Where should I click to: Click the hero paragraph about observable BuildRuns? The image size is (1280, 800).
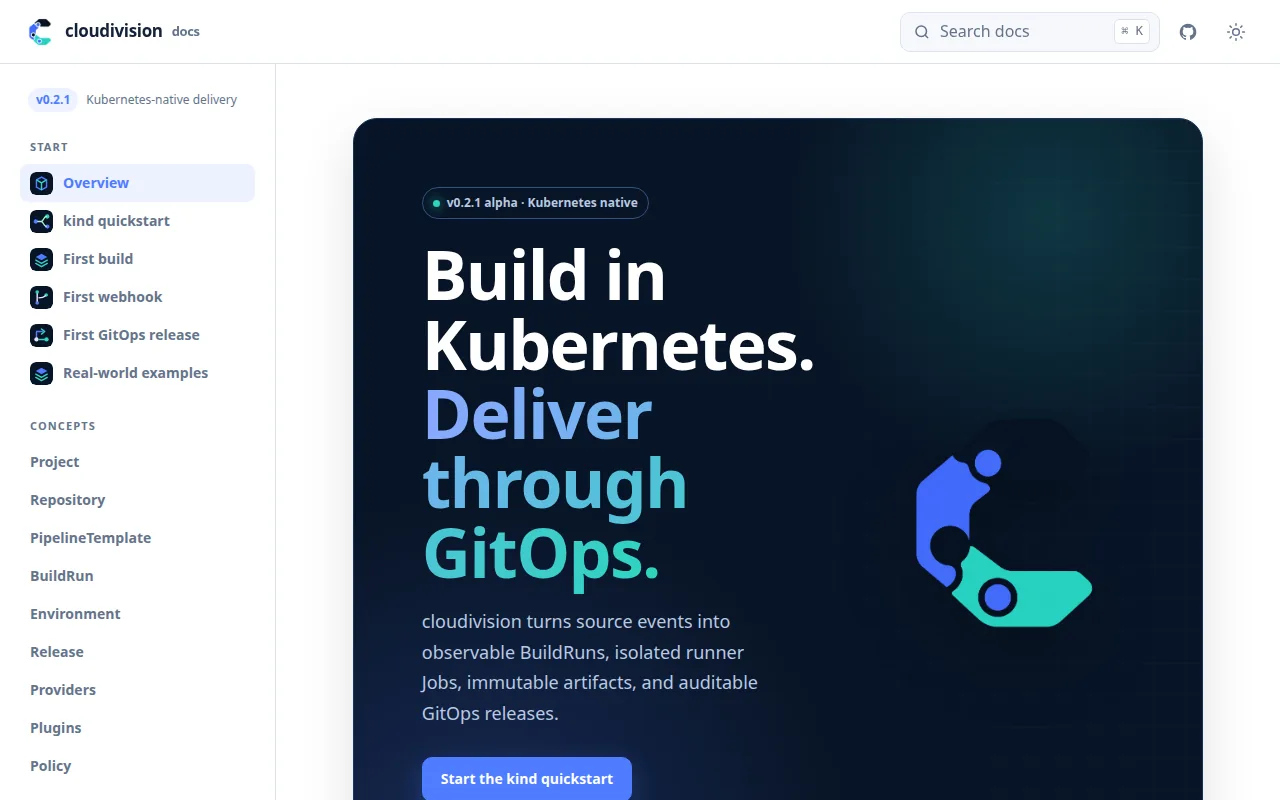590,667
